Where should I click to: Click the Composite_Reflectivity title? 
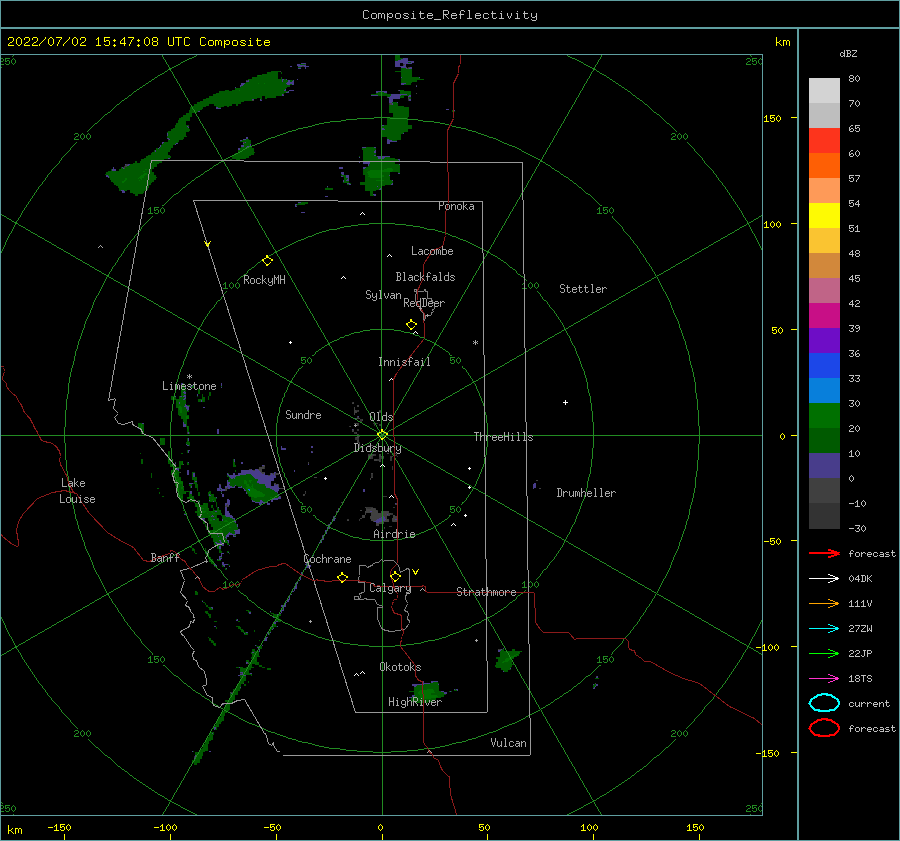click(449, 15)
